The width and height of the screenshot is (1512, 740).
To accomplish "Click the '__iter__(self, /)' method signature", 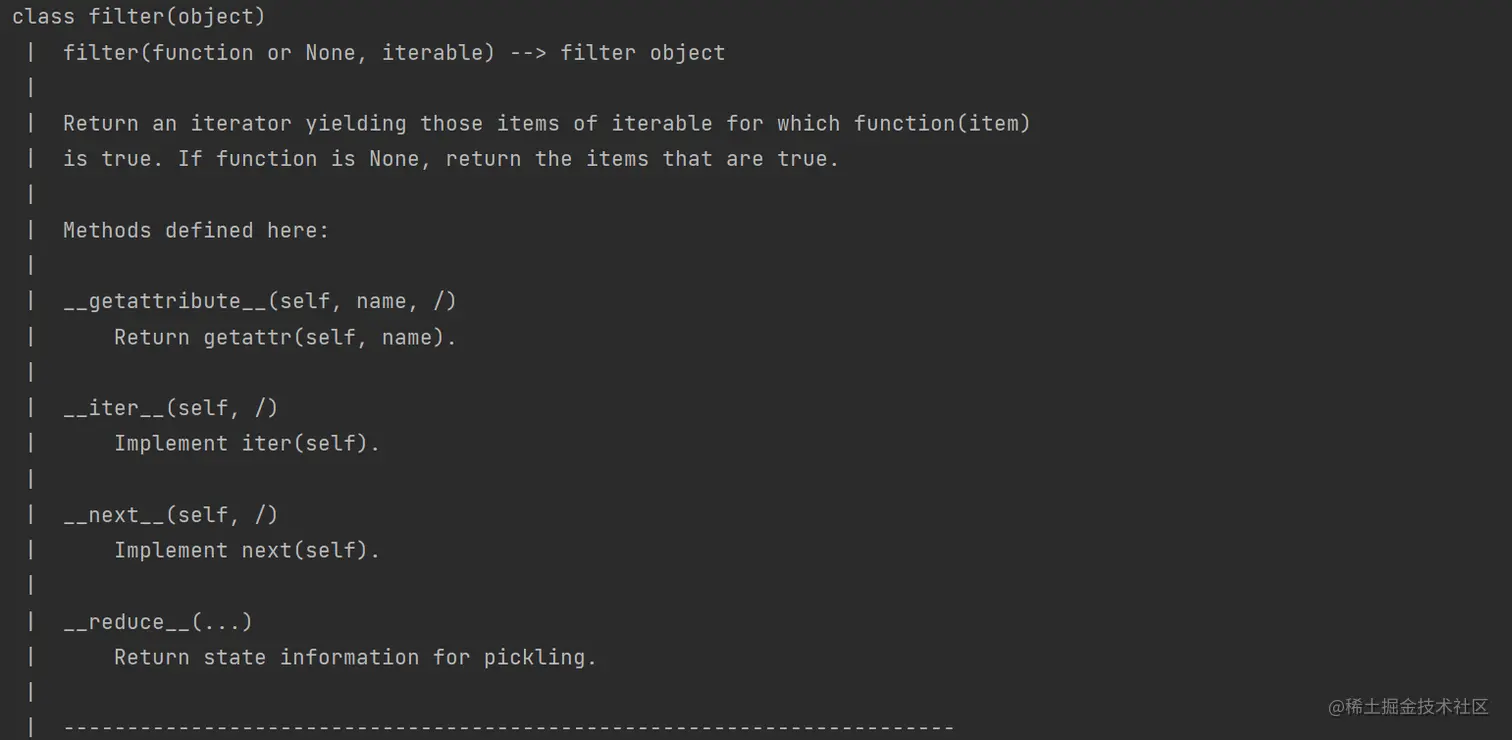I will pos(170,408).
